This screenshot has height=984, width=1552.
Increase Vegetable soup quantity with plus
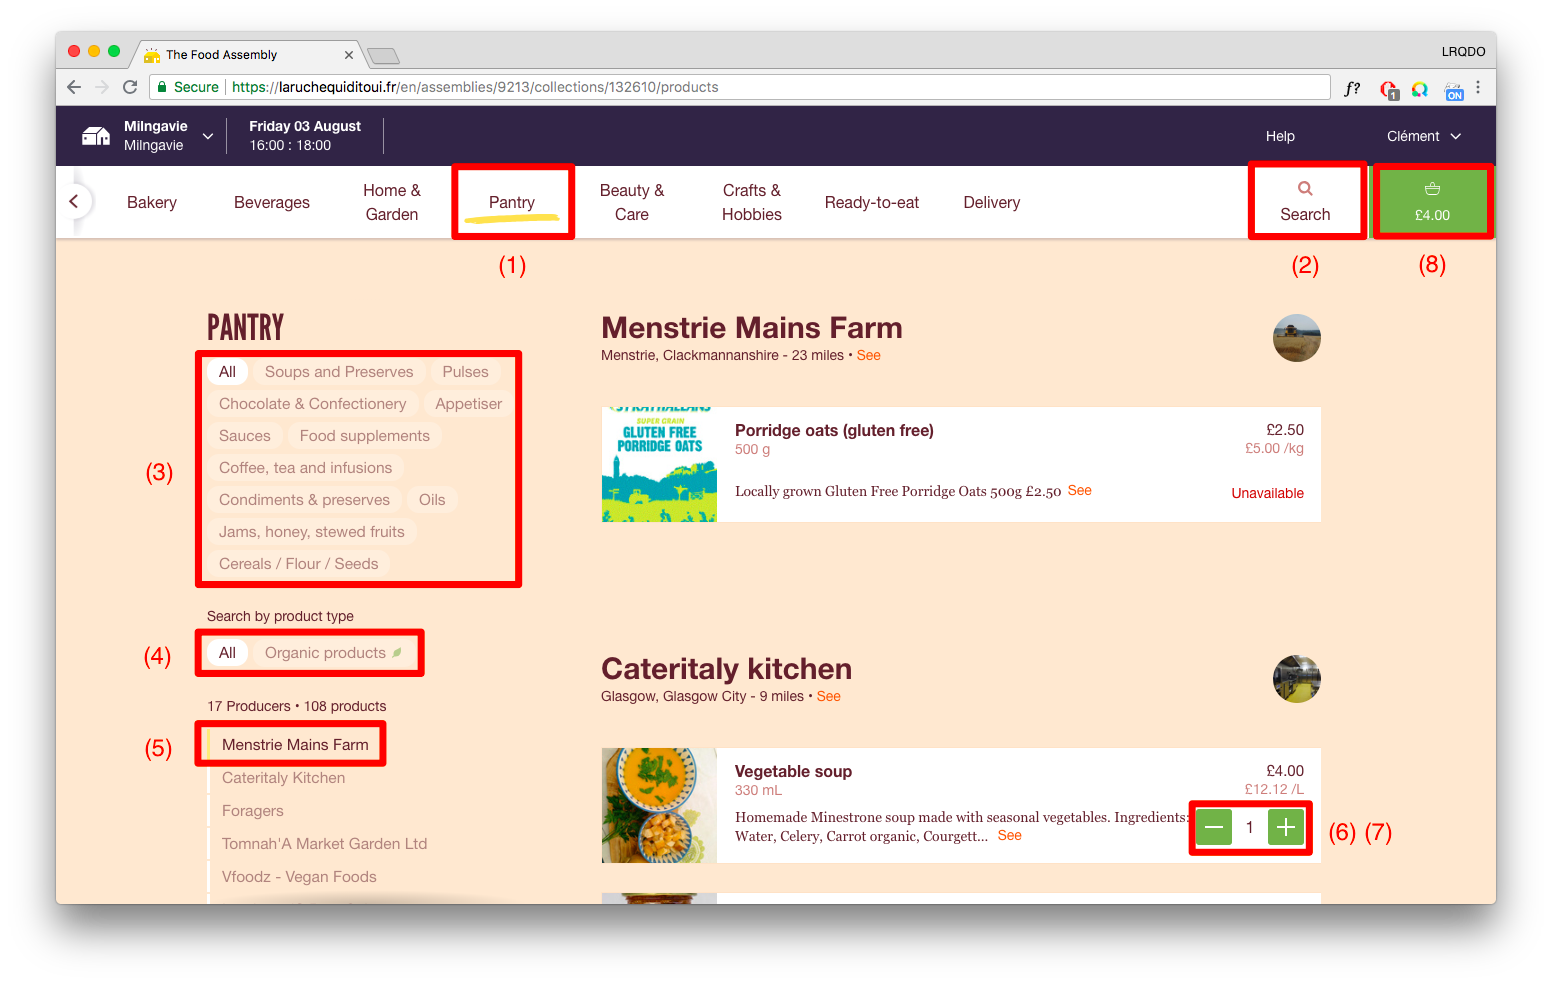[x=1286, y=827]
